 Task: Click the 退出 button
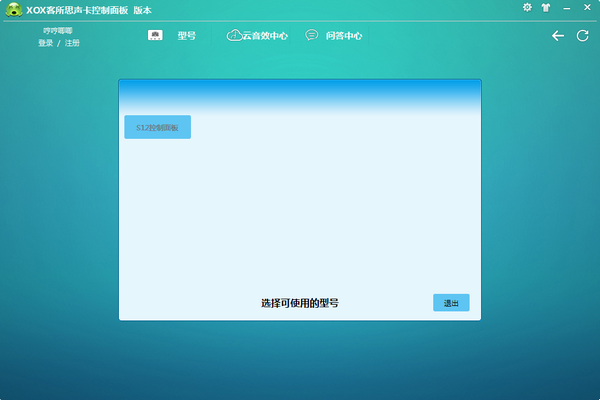[x=451, y=303]
